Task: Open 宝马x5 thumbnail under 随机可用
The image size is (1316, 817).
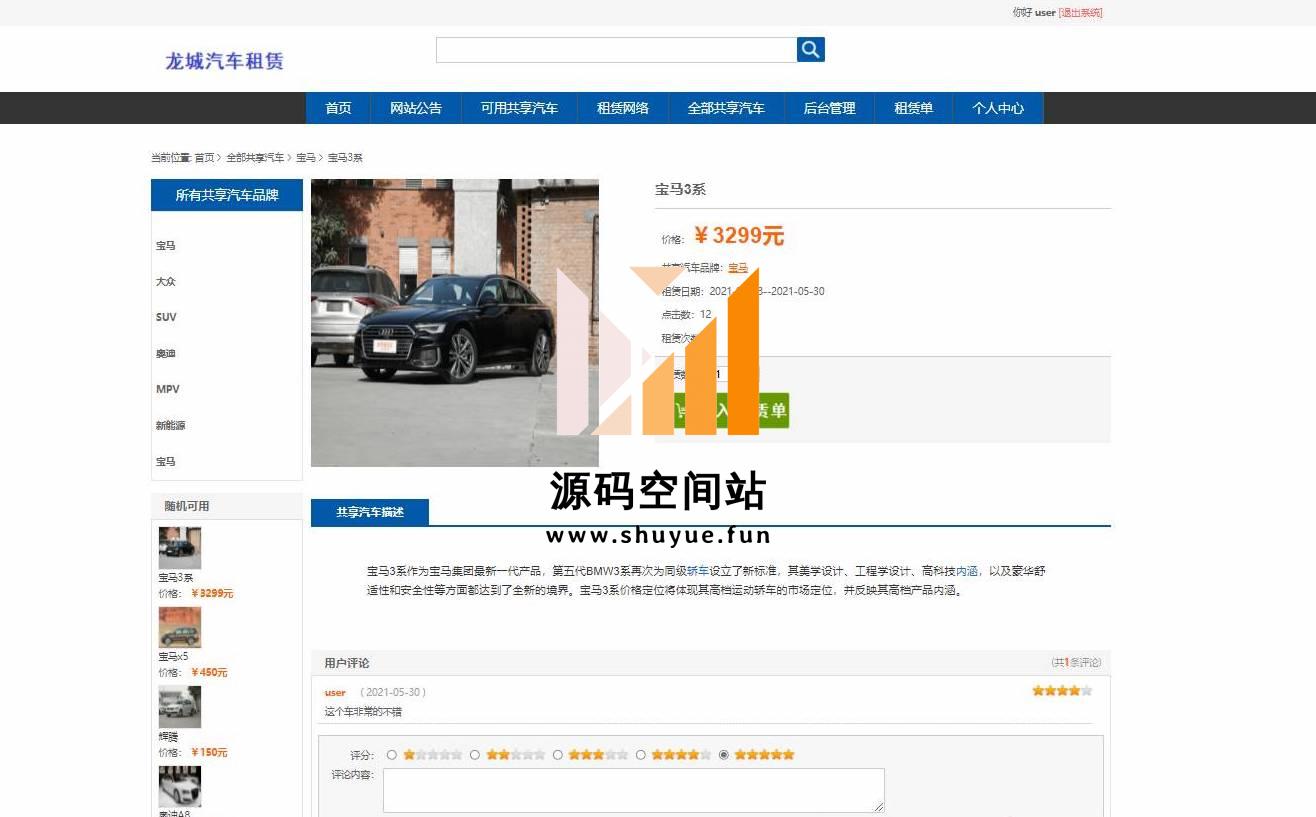Action: coord(180,627)
